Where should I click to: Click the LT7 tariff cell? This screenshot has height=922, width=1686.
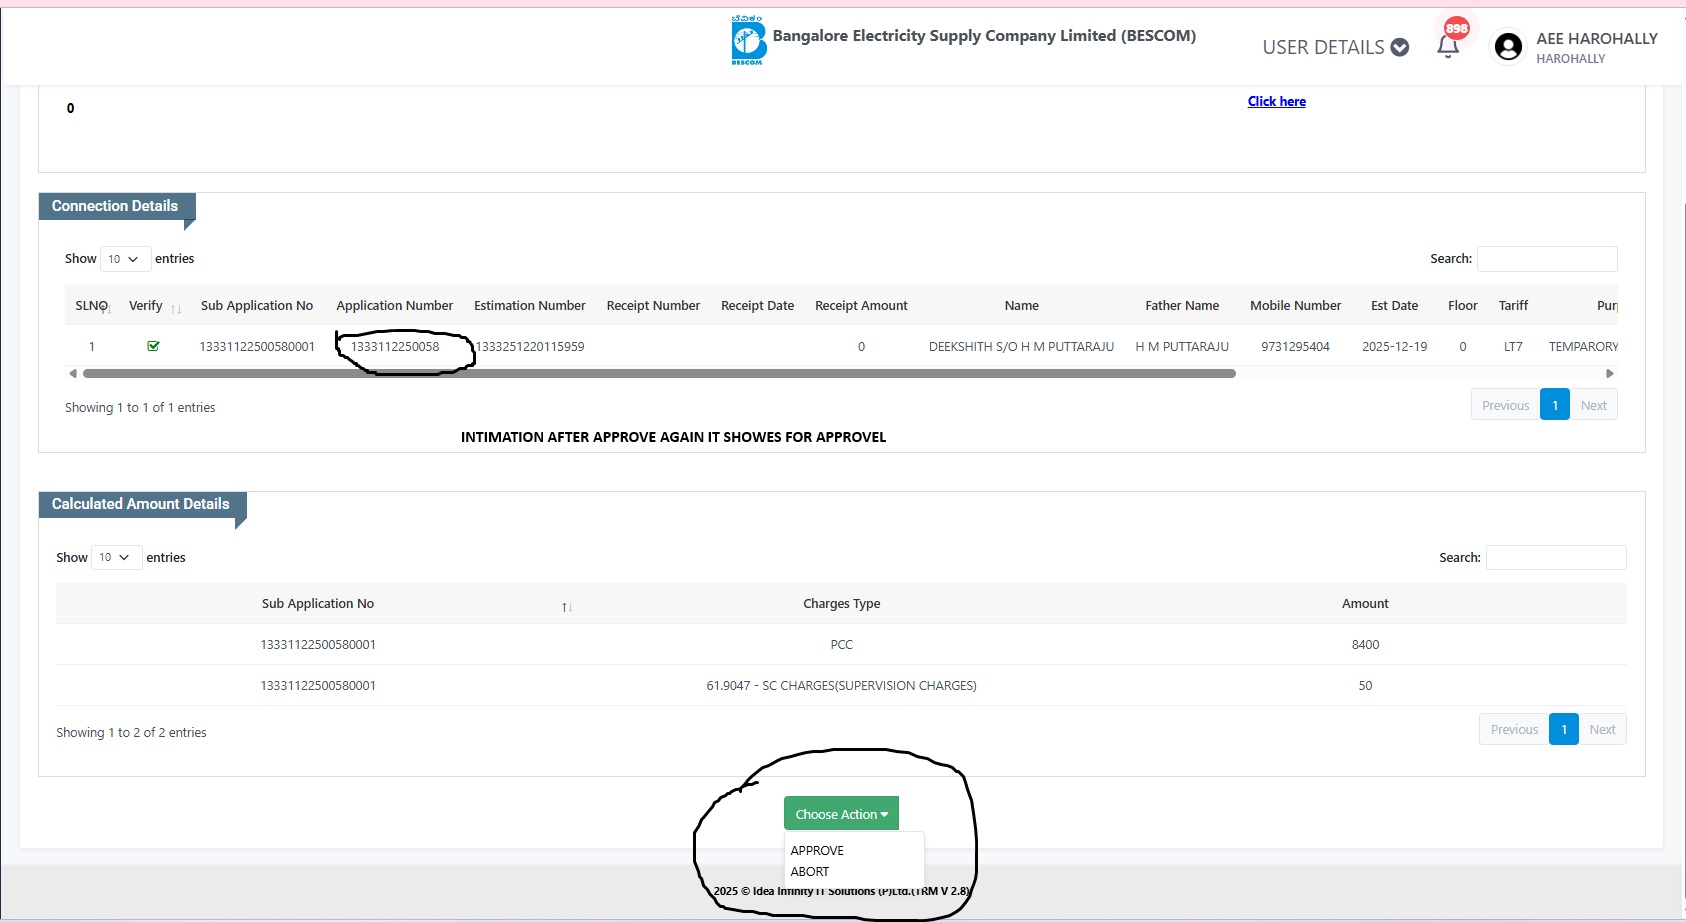tap(1513, 347)
